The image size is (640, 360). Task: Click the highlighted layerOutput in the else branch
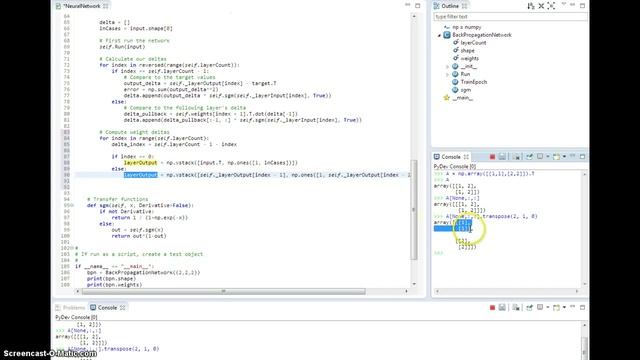click(140, 175)
